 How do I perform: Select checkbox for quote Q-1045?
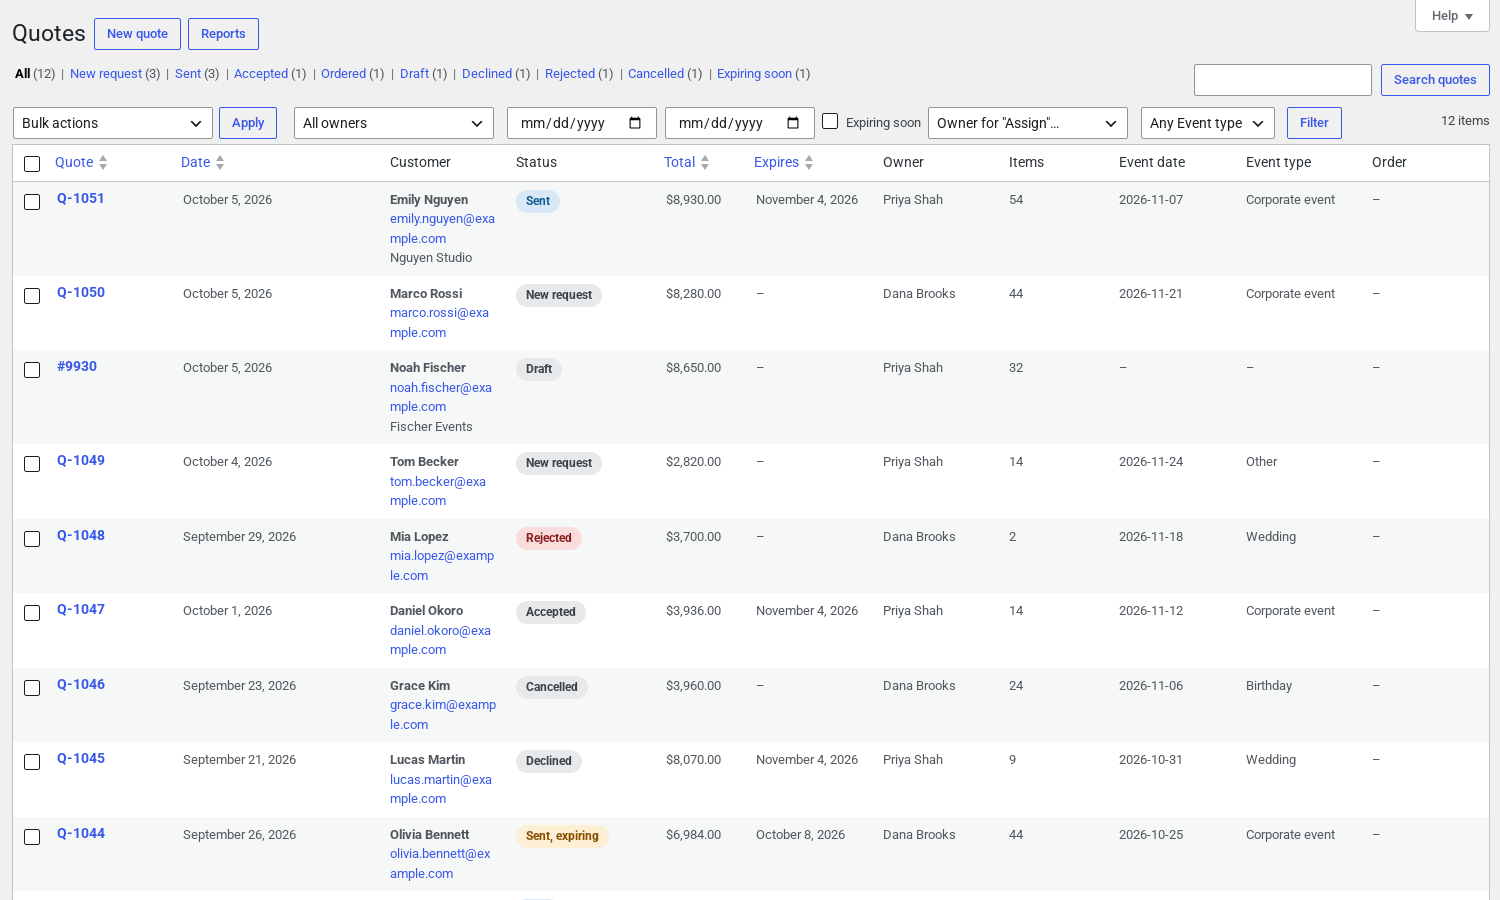click(32, 762)
